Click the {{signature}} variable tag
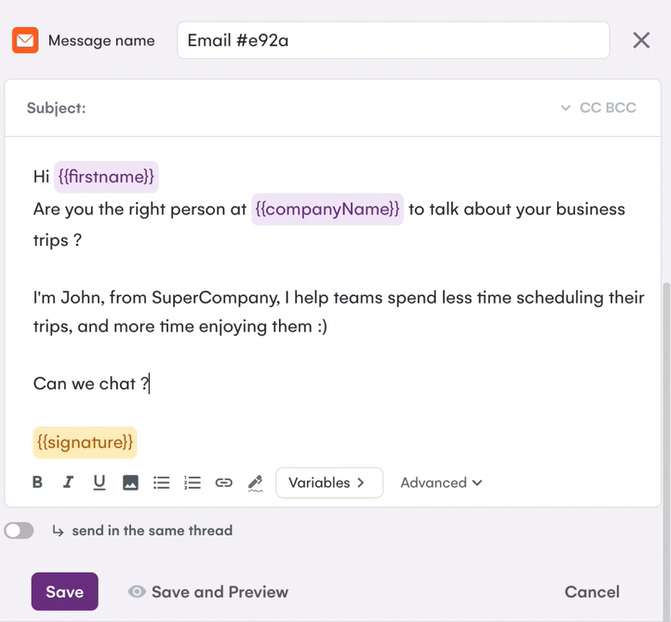The image size is (671, 622). point(85,441)
